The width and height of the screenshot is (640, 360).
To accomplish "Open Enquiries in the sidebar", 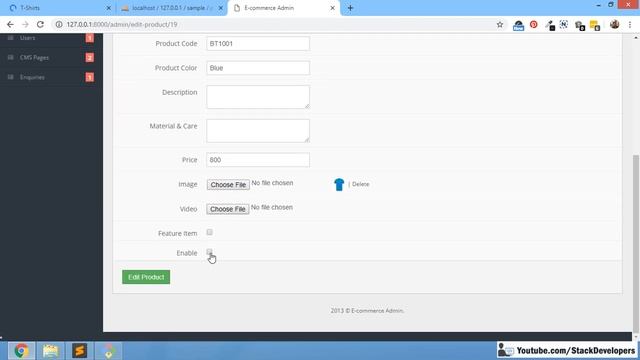I will coord(32,77).
